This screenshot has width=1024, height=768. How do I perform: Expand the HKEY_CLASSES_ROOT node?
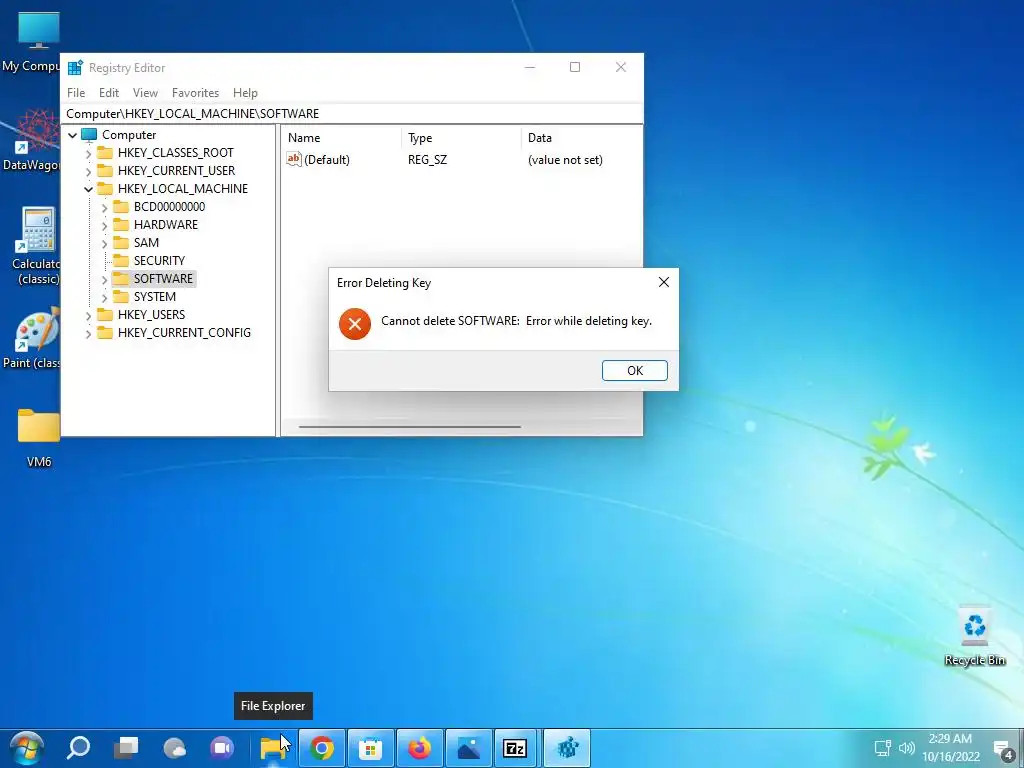point(88,153)
